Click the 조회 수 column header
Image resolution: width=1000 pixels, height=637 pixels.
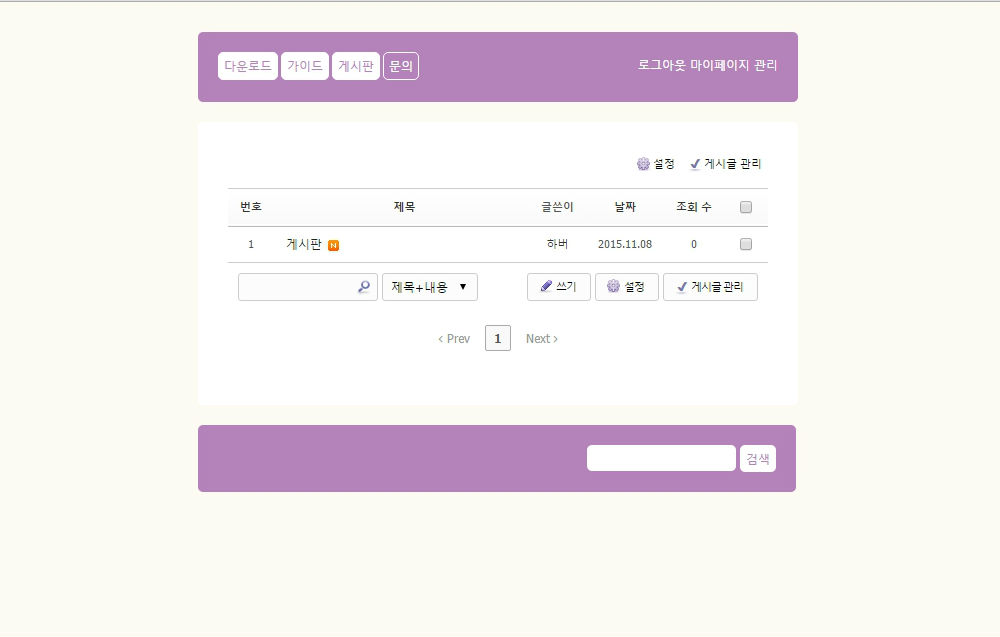(x=694, y=207)
